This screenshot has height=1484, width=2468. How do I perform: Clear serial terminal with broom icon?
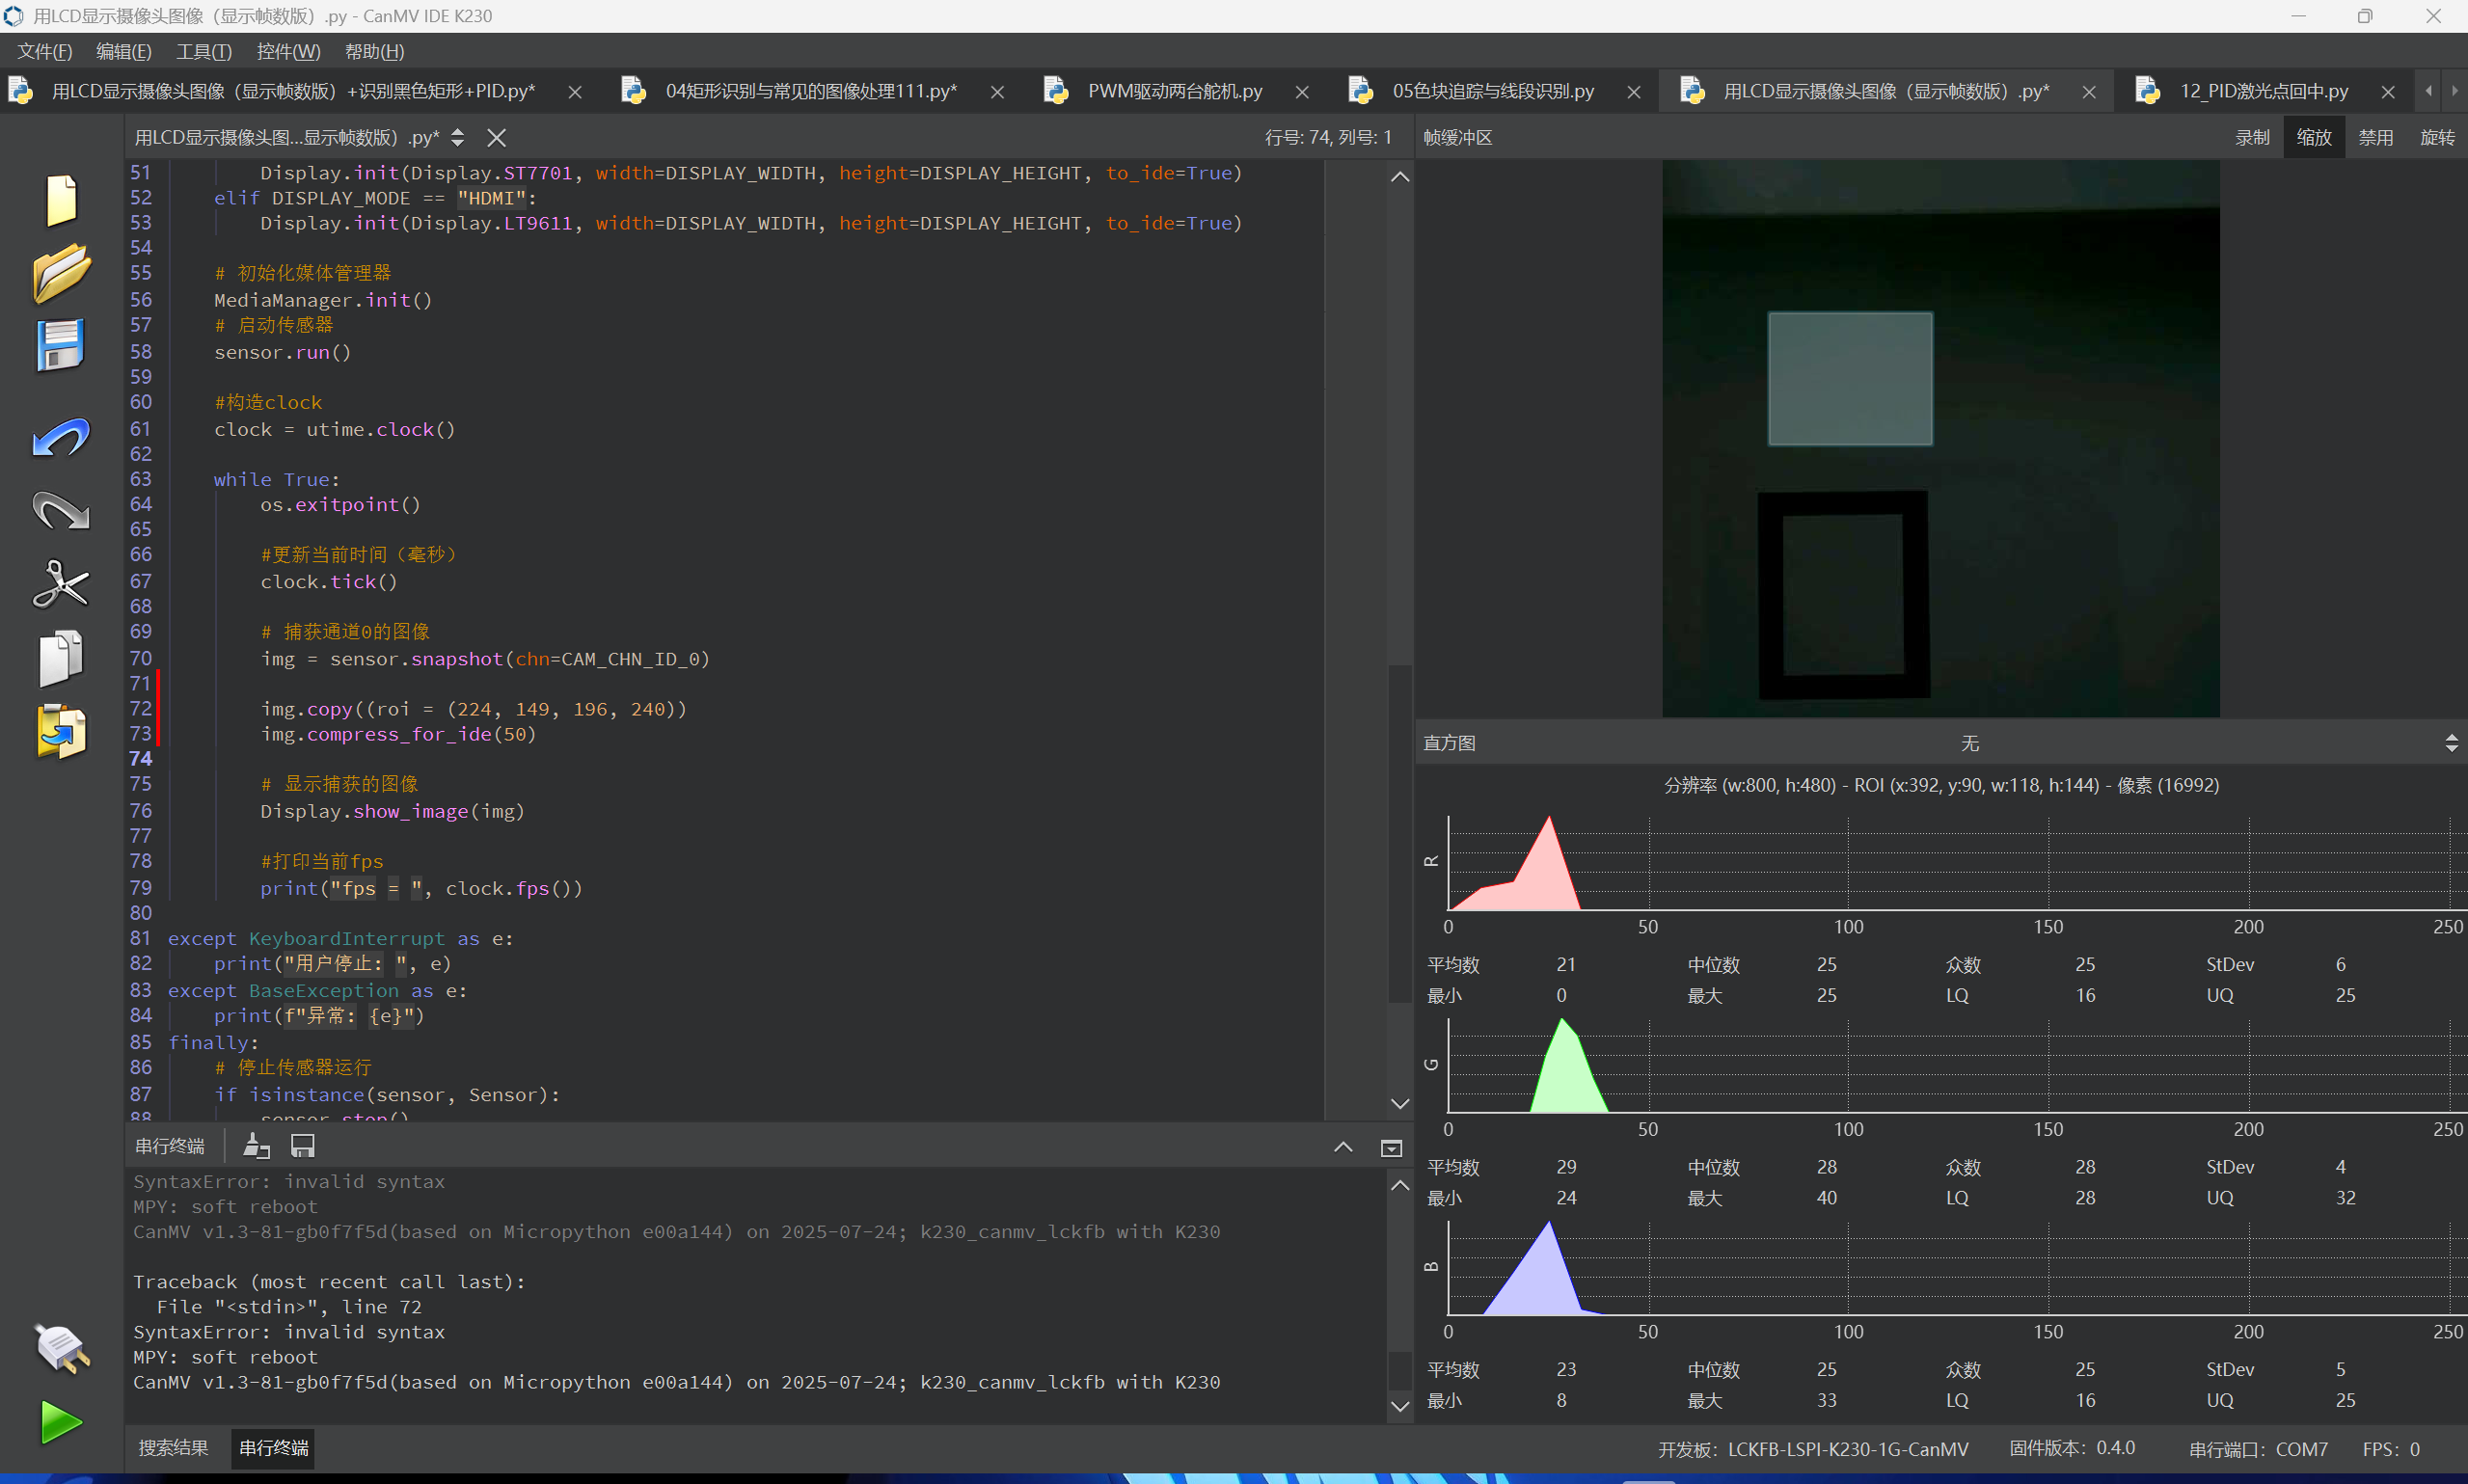pyautogui.click(x=256, y=1146)
